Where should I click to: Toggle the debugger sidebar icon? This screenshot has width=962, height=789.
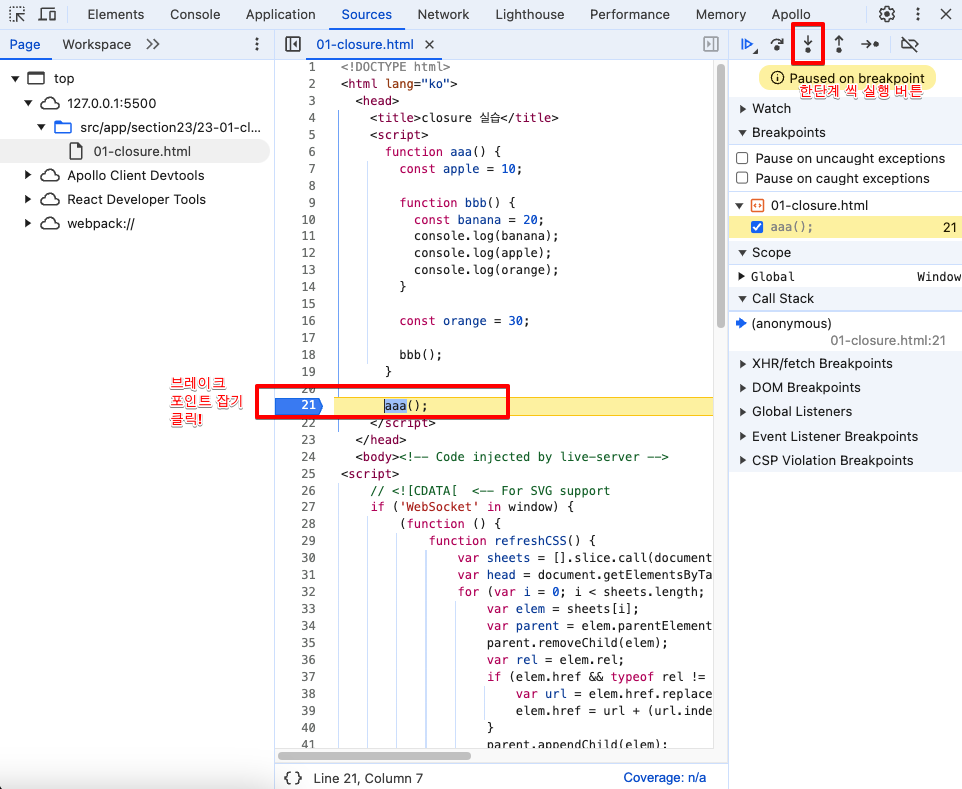pyautogui.click(x=710, y=44)
